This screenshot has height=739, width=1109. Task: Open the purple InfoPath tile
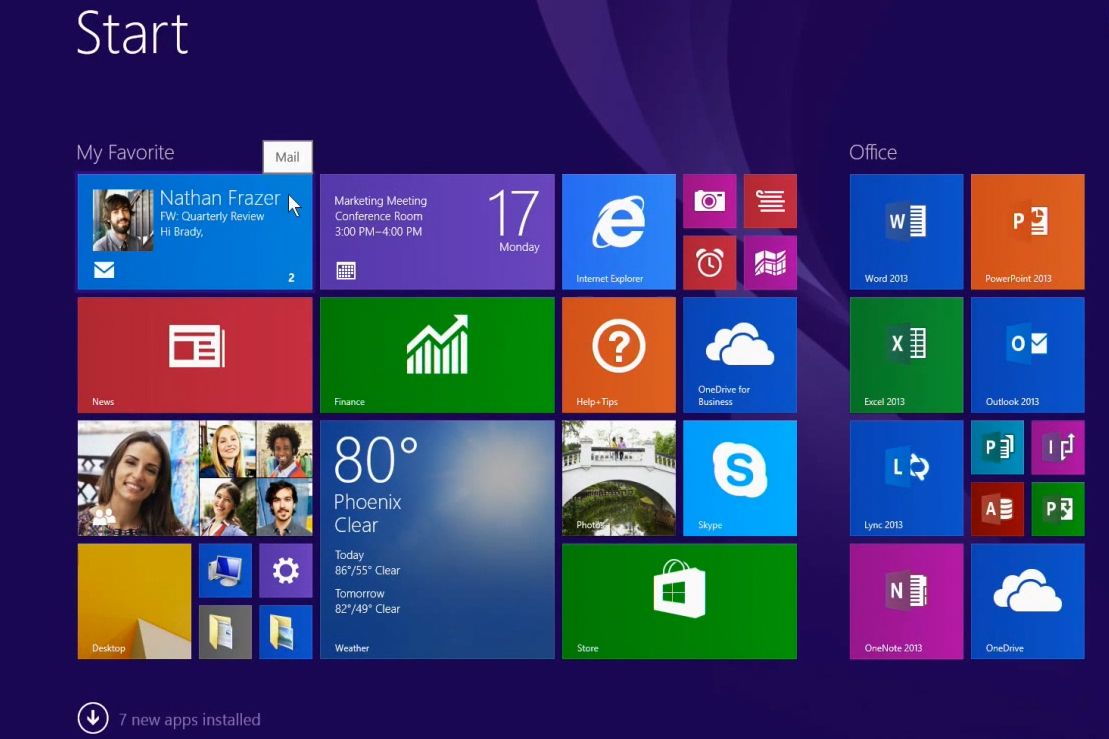tap(1058, 448)
